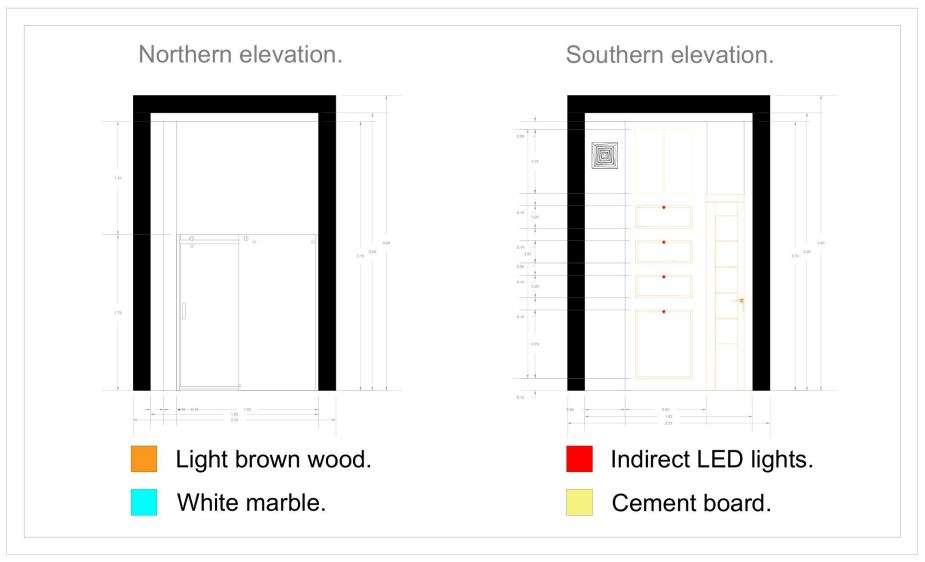Pick the yellow Cement board swatch
Viewport: 925px width, 562px height.
(x=580, y=502)
